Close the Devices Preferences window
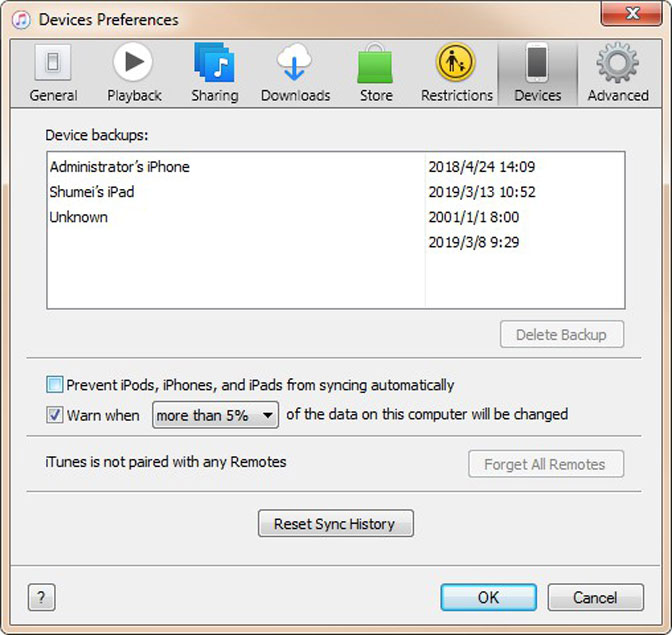The width and height of the screenshot is (672, 635). pos(632,14)
